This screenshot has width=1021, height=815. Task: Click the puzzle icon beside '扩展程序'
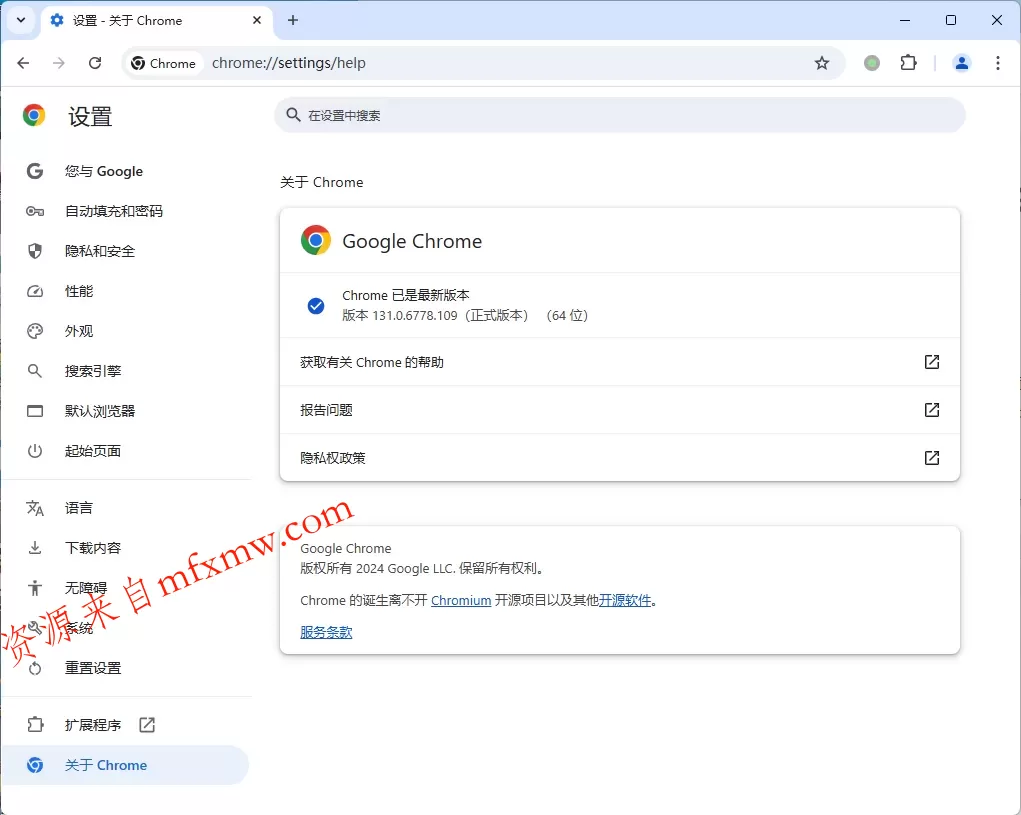click(35, 725)
